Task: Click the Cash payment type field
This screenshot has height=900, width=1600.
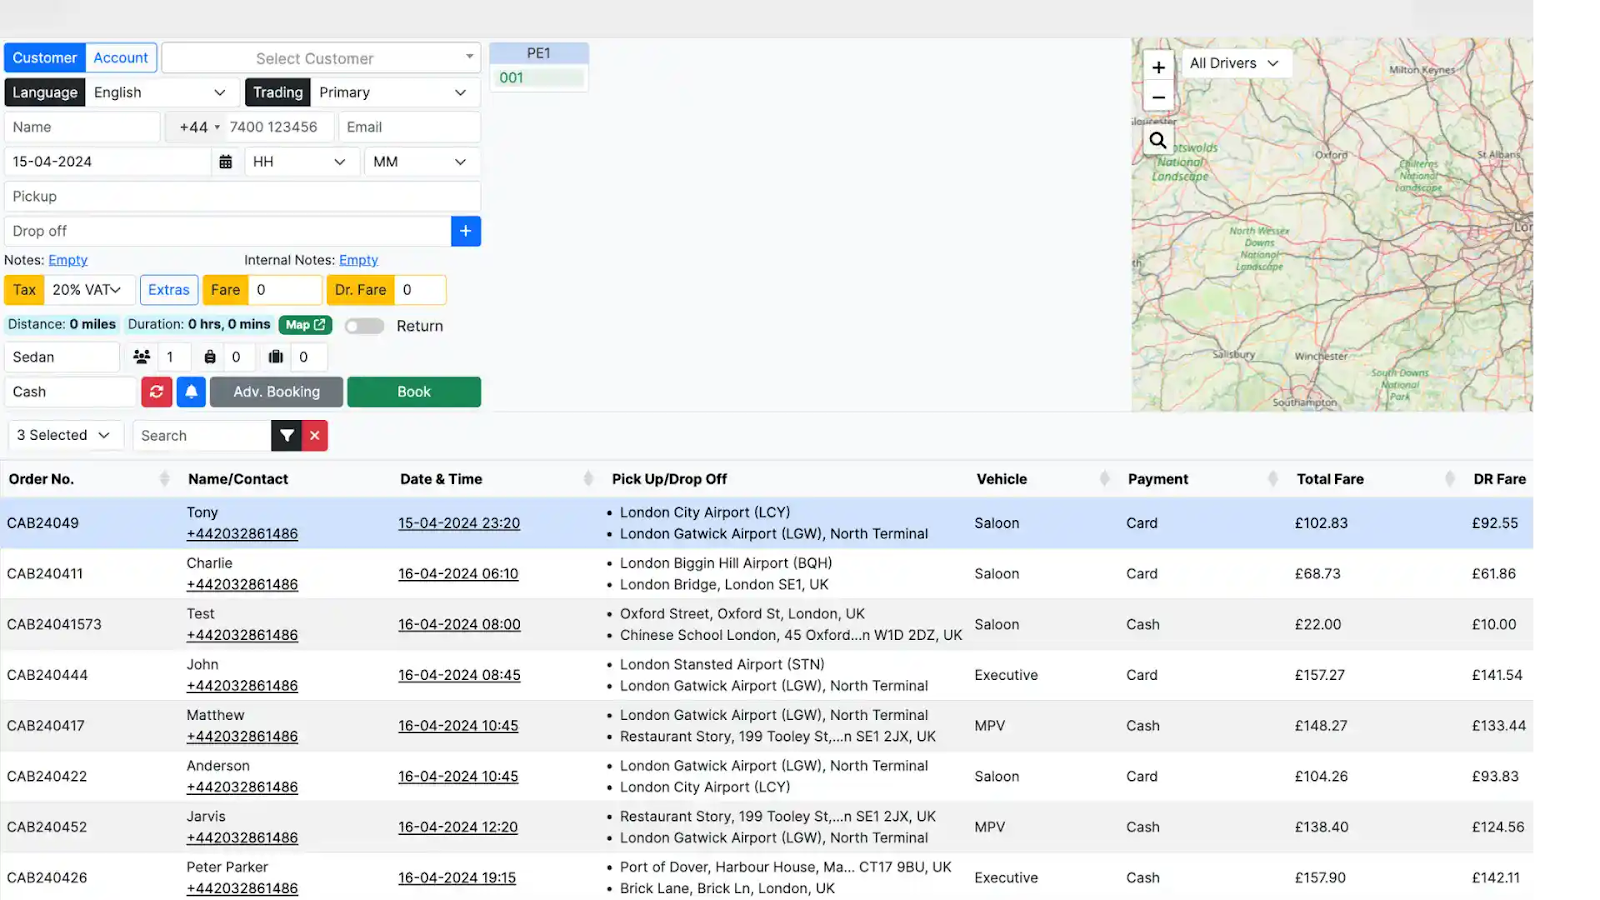Action: (x=70, y=392)
